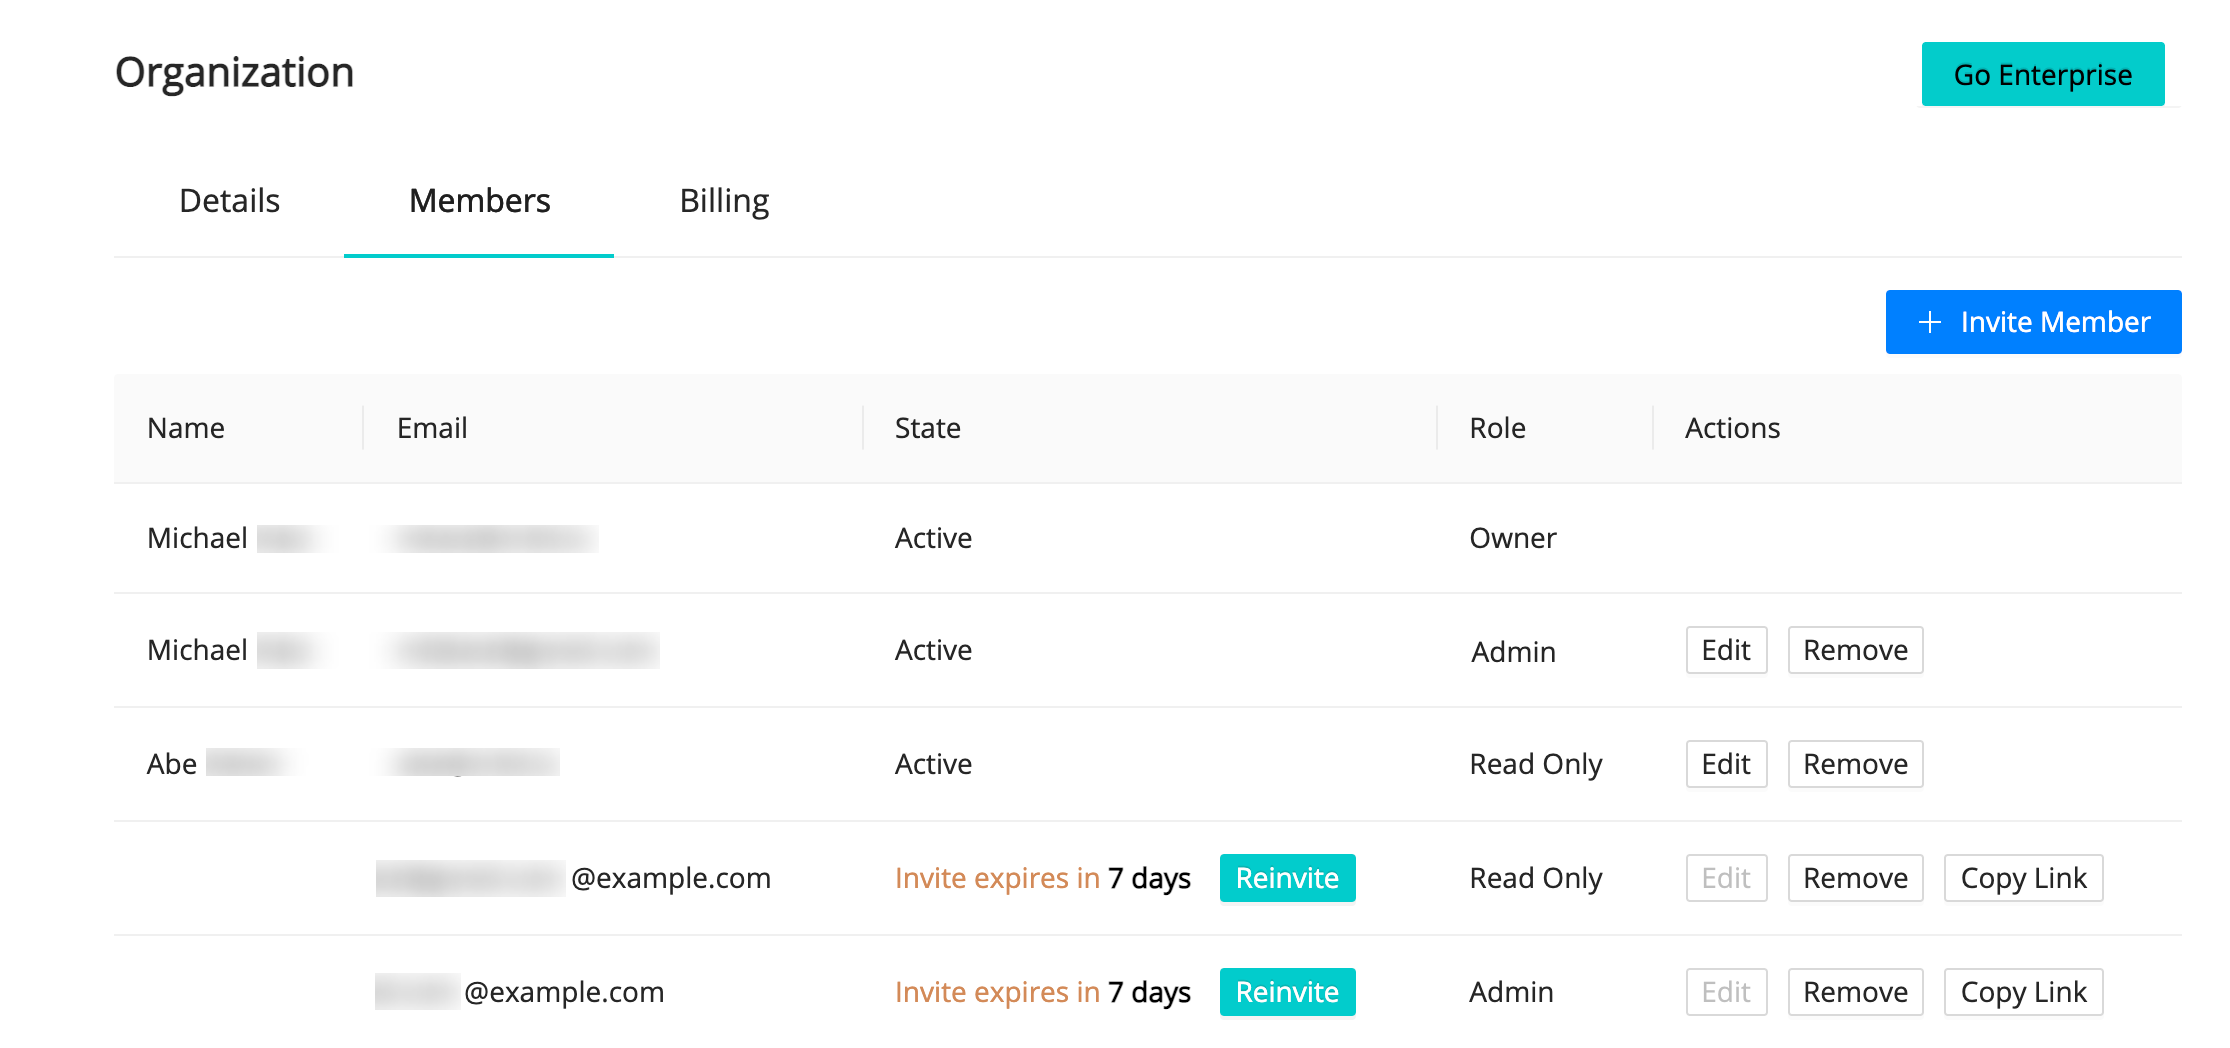Reinvite the pending Admin member
This screenshot has height=1048, width=2230.
[x=1287, y=992]
